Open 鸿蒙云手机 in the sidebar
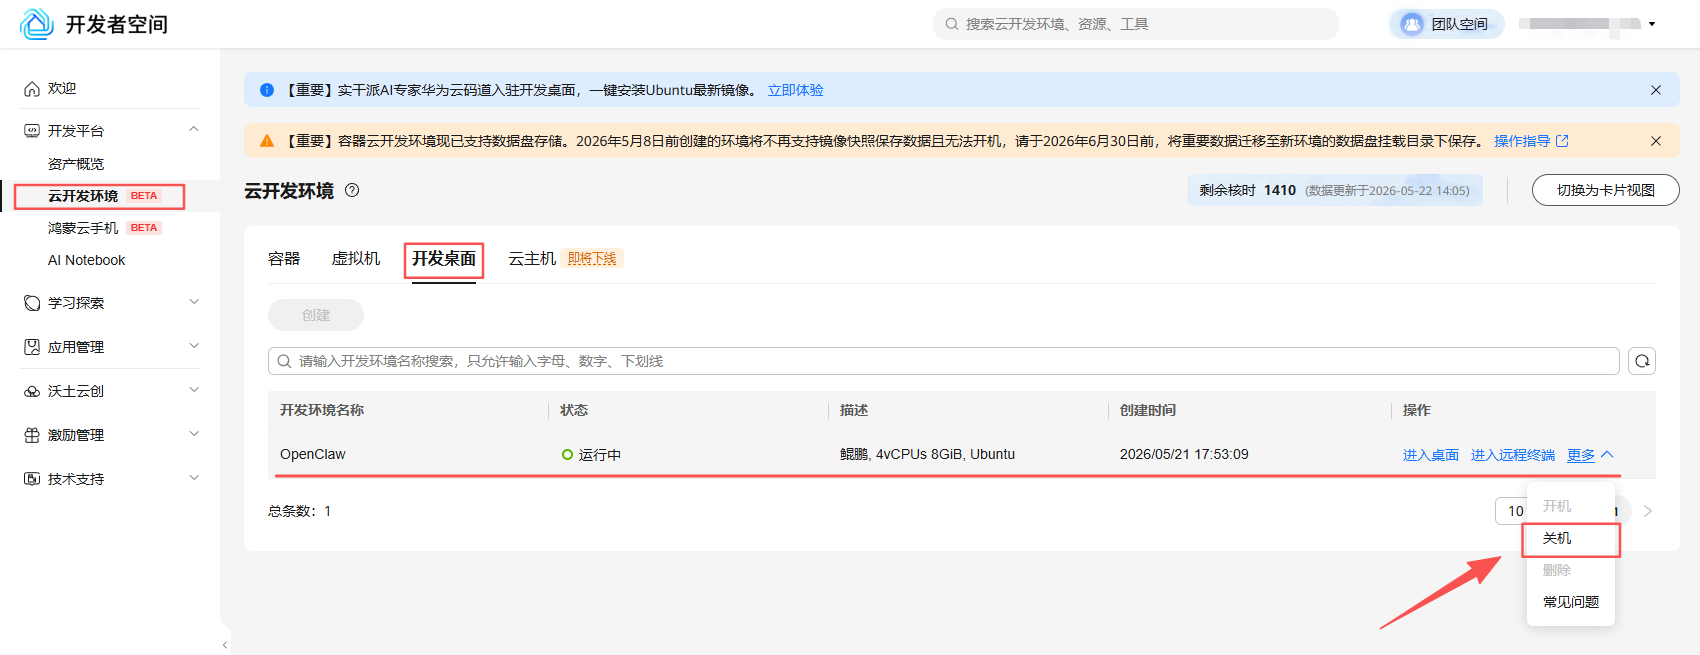Screen dimensions: 1700x655 (83, 228)
